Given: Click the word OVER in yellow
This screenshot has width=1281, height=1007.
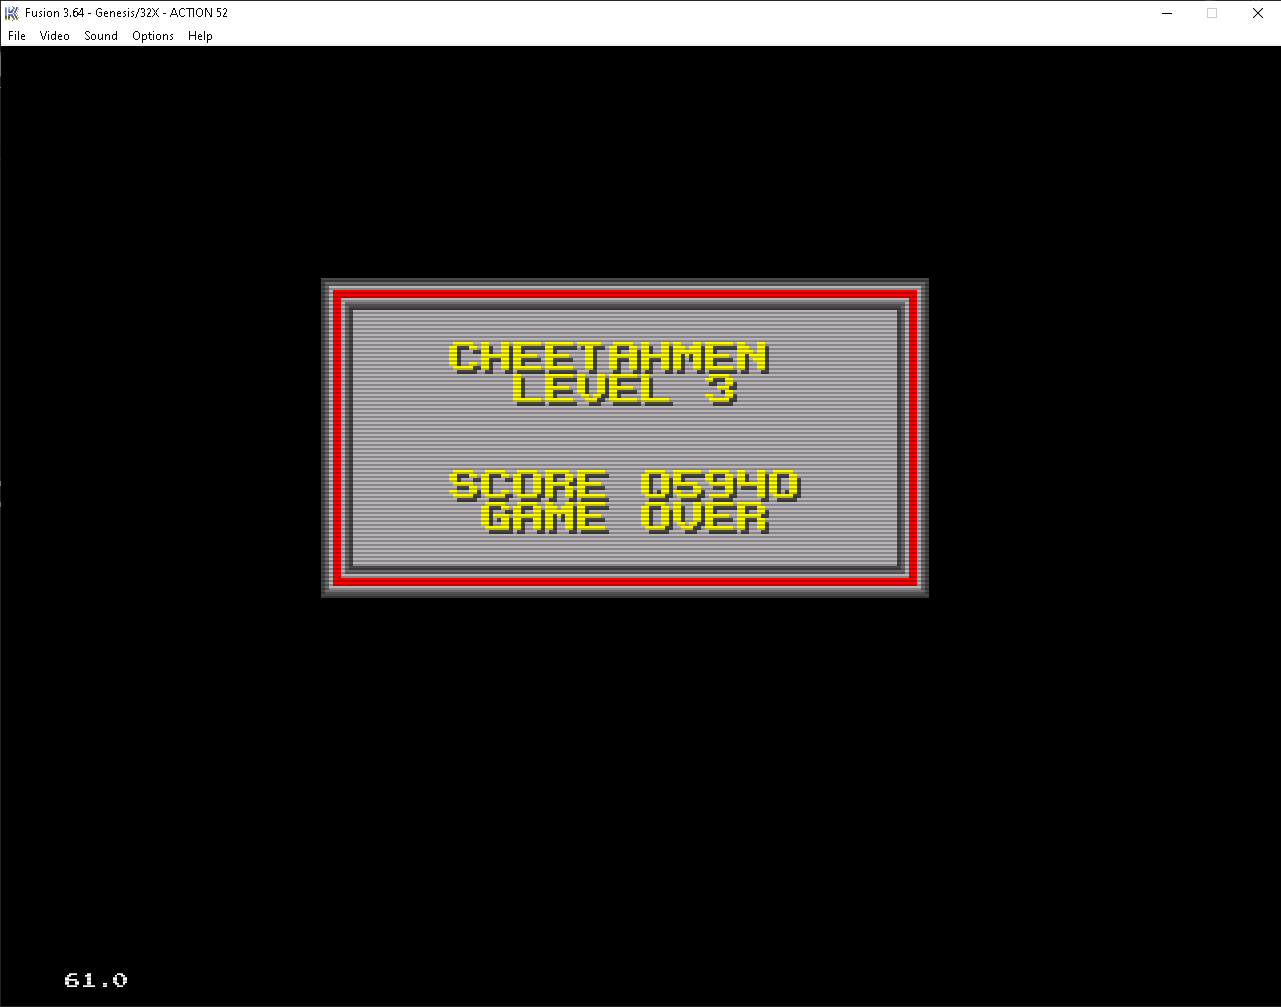Looking at the screenshot, I should 705,517.
